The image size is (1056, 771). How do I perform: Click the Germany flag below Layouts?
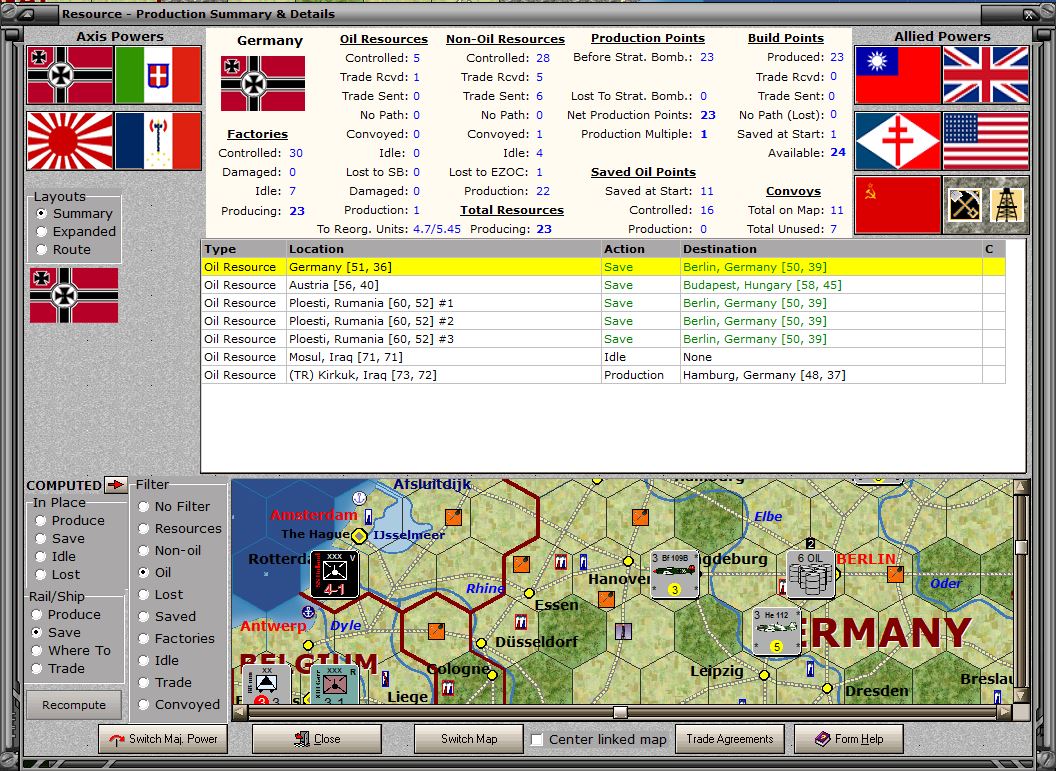(74, 295)
